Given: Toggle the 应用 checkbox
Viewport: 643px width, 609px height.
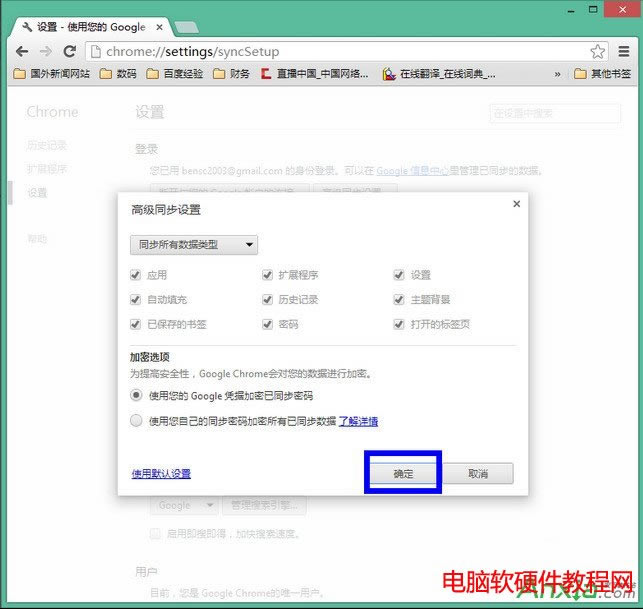Looking at the screenshot, I should tap(135, 275).
